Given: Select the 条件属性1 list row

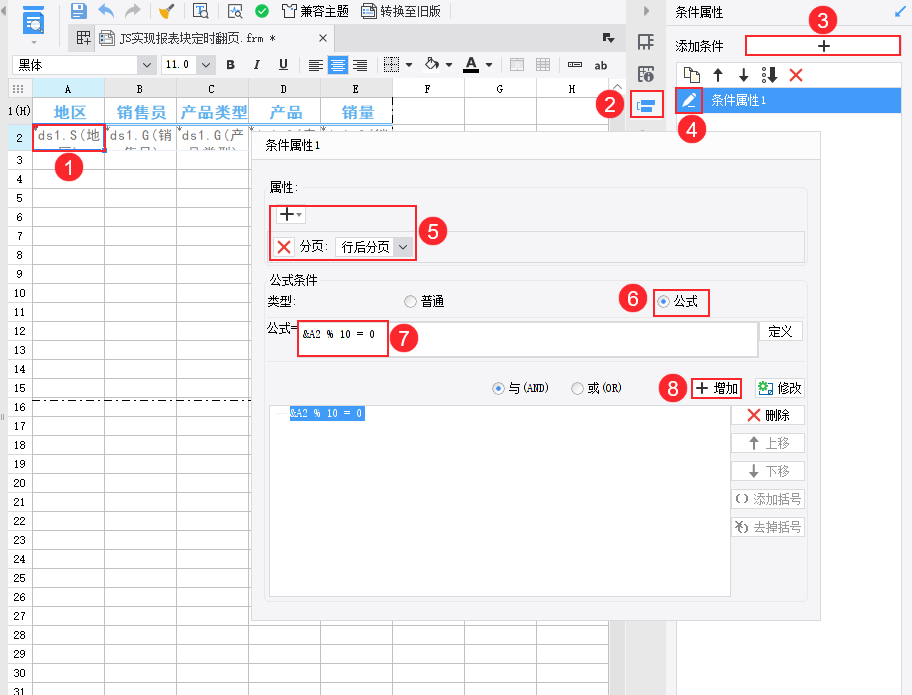Looking at the screenshot, I should [788, 101].
